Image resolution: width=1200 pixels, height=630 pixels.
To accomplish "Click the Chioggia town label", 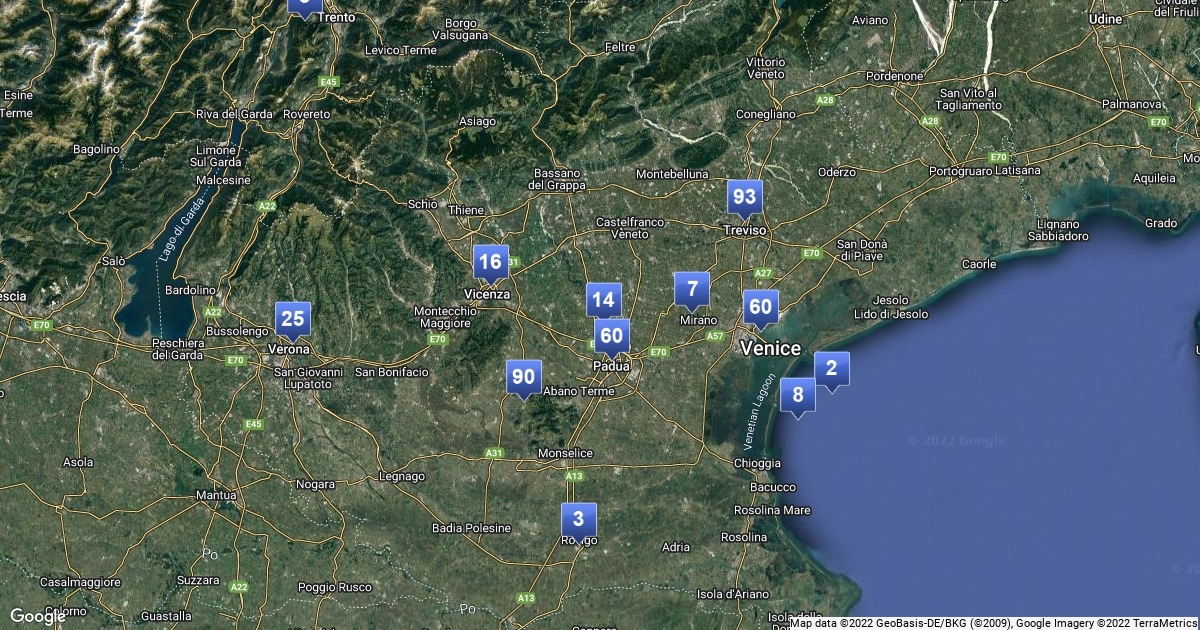I will point(757,463).
